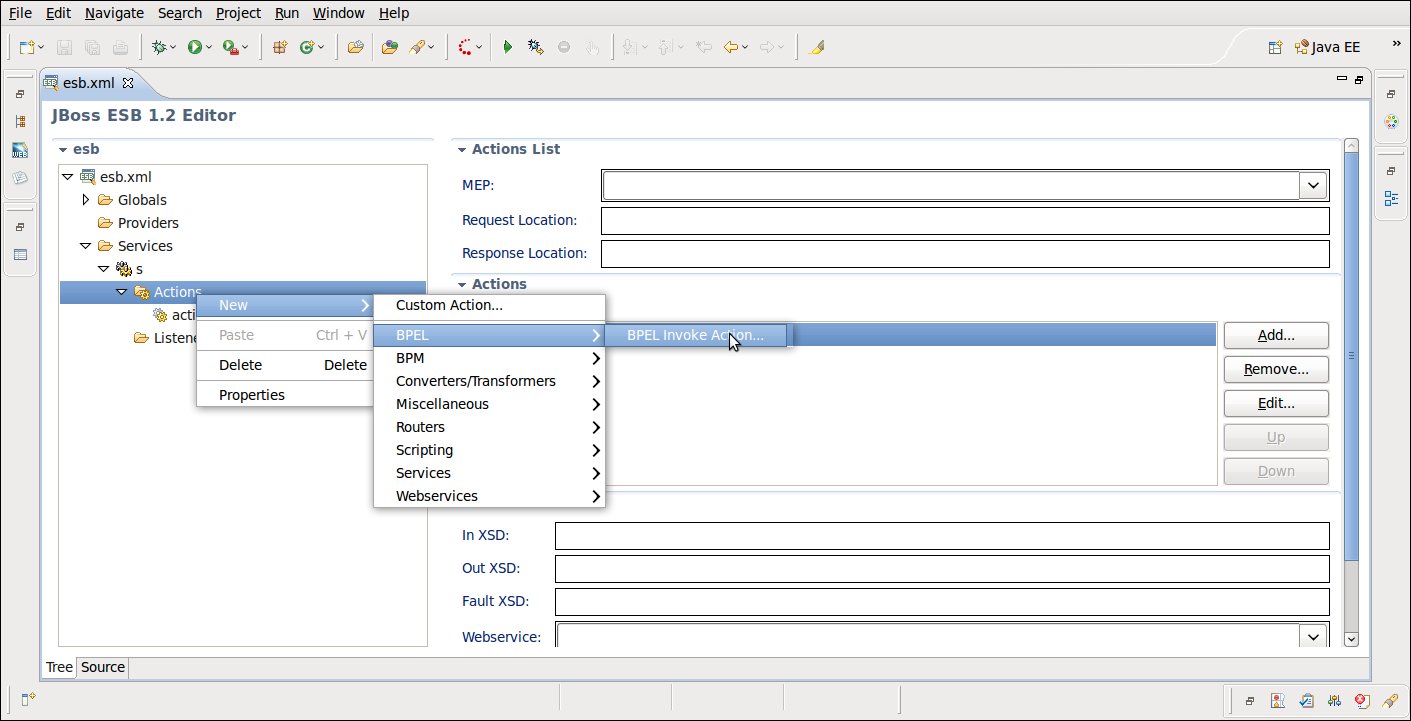The height and width of the screenshot is (721, 1411).
Task: Click the fast view icon at bottom left
Action: [28, 699]
